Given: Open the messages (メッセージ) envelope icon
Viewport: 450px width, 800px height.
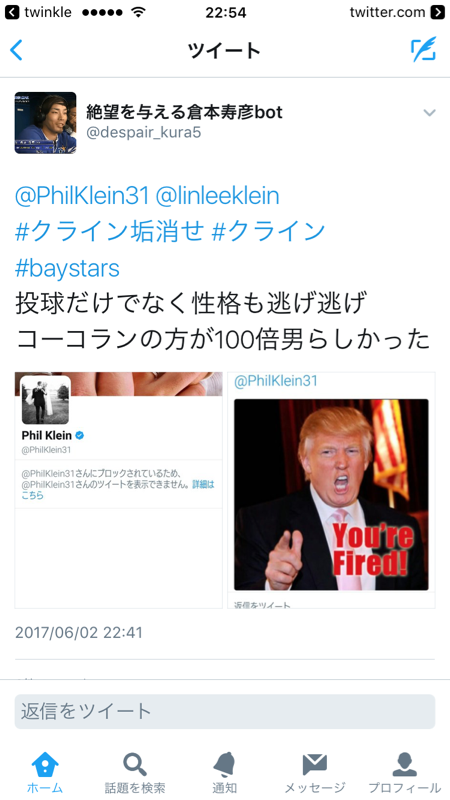Looking at the screenshot, I should pyautogui.click(x=314, y=764).
